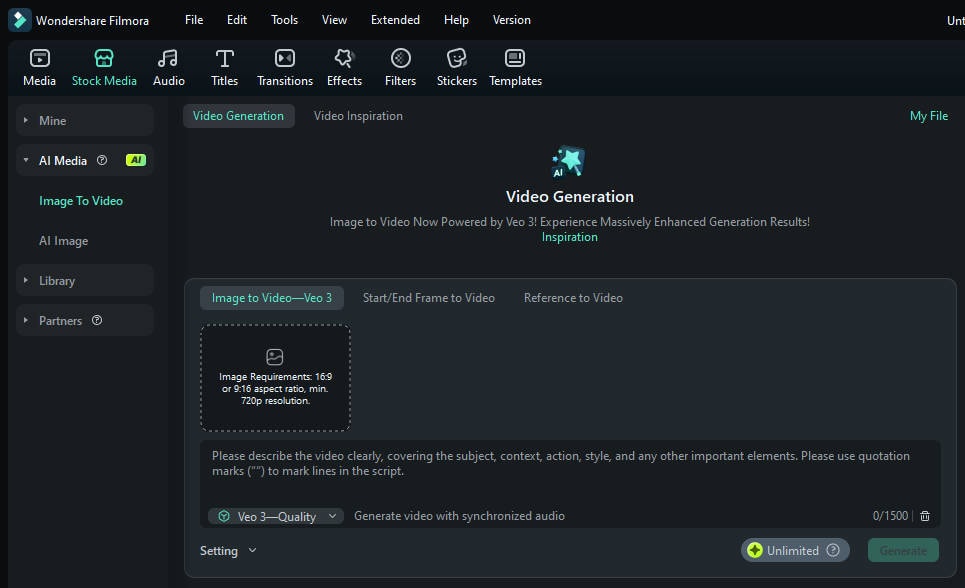Click the Inspiration link
This screenshot has width=965, height=588.
click(x=569, y=237)
